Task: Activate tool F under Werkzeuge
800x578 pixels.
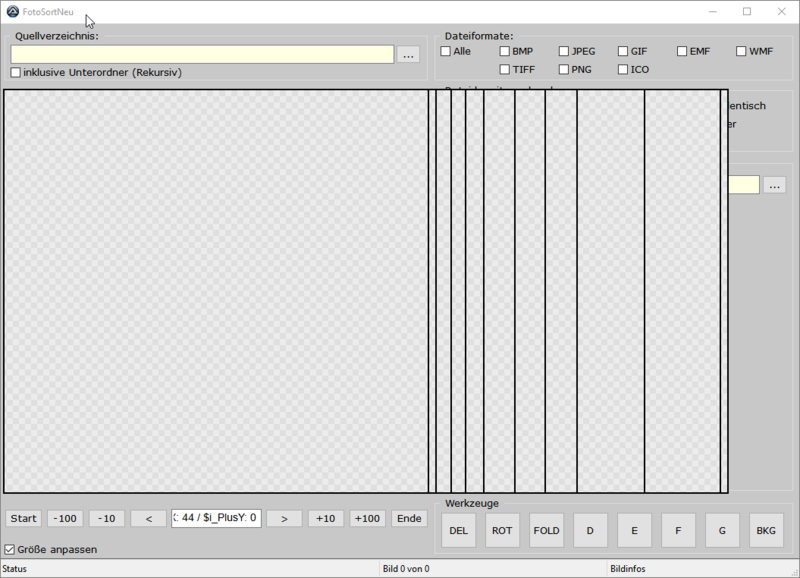Action: 678,530
